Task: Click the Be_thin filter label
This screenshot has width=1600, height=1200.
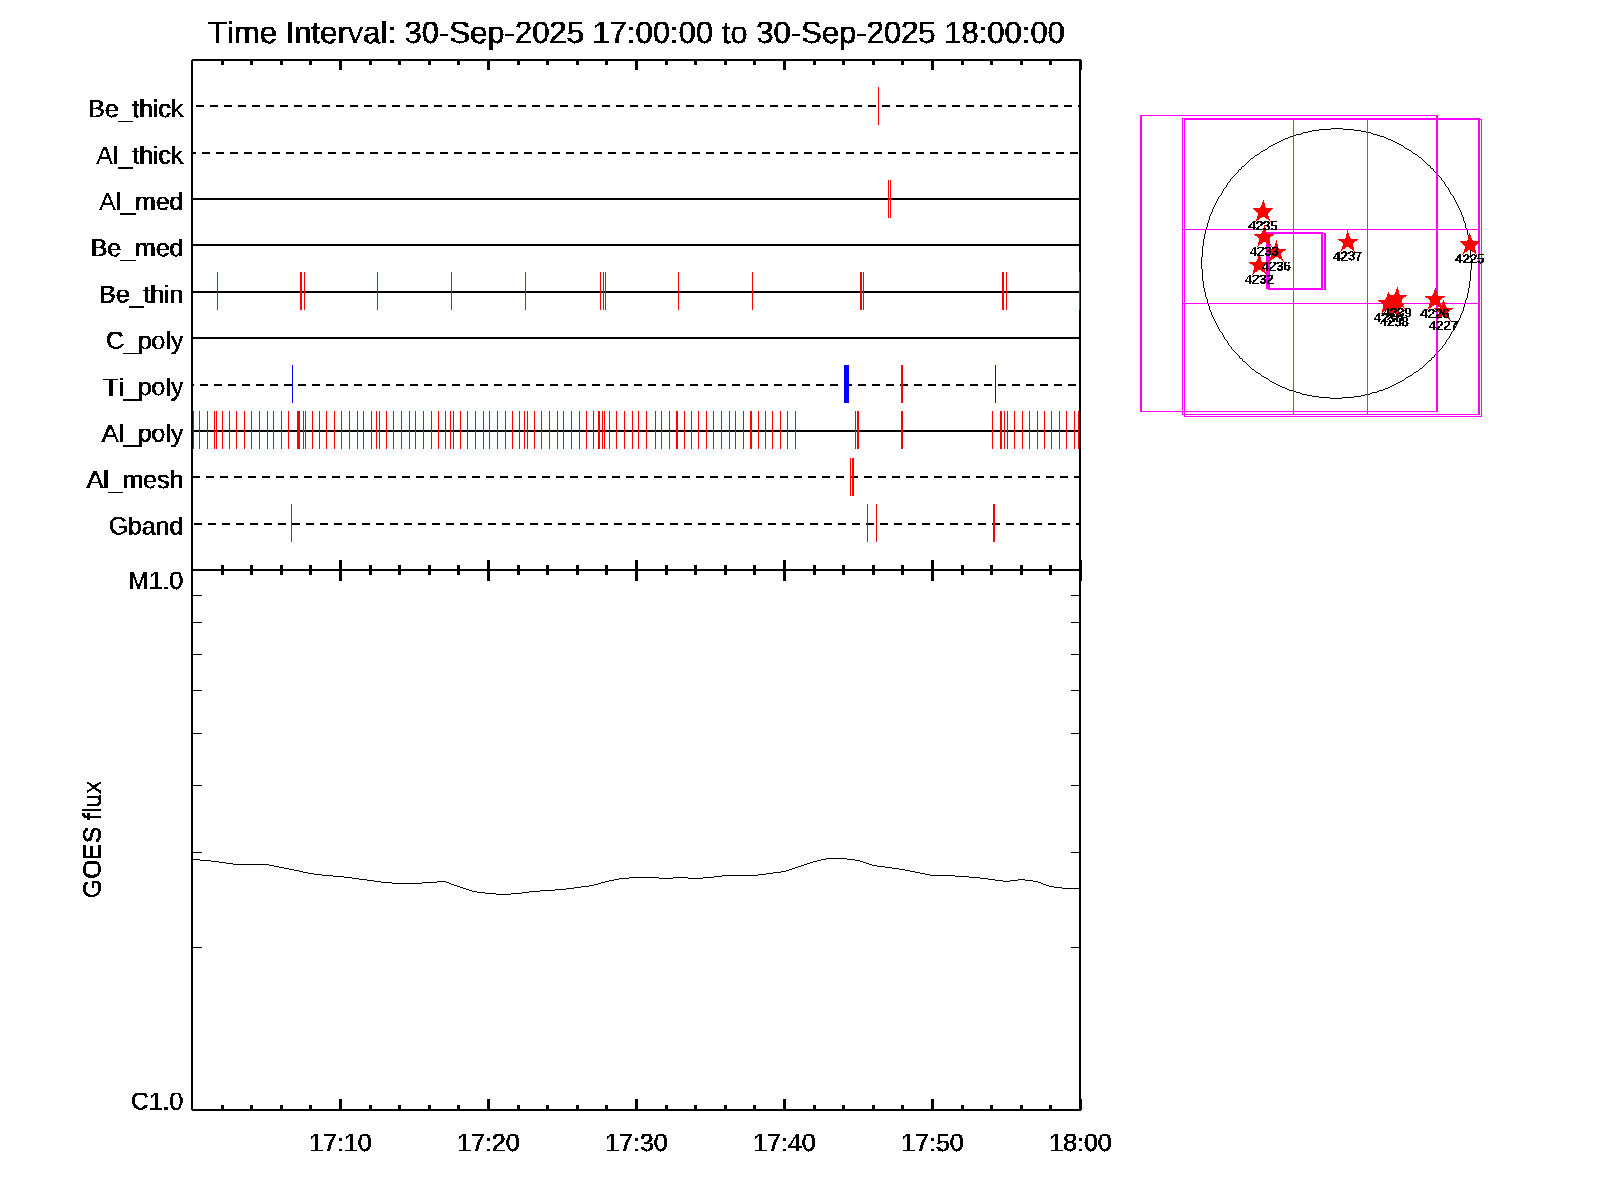Action: pos(141,295)
